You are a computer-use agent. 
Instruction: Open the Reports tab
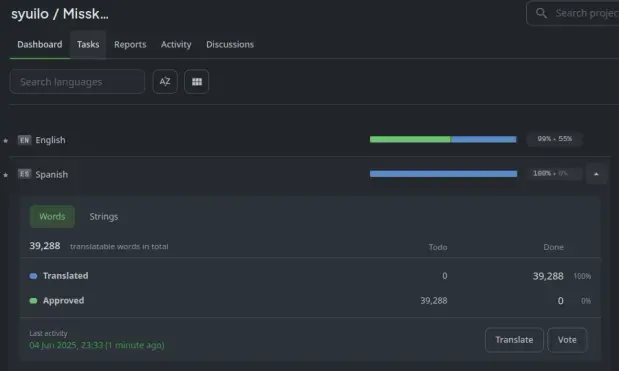130,45
